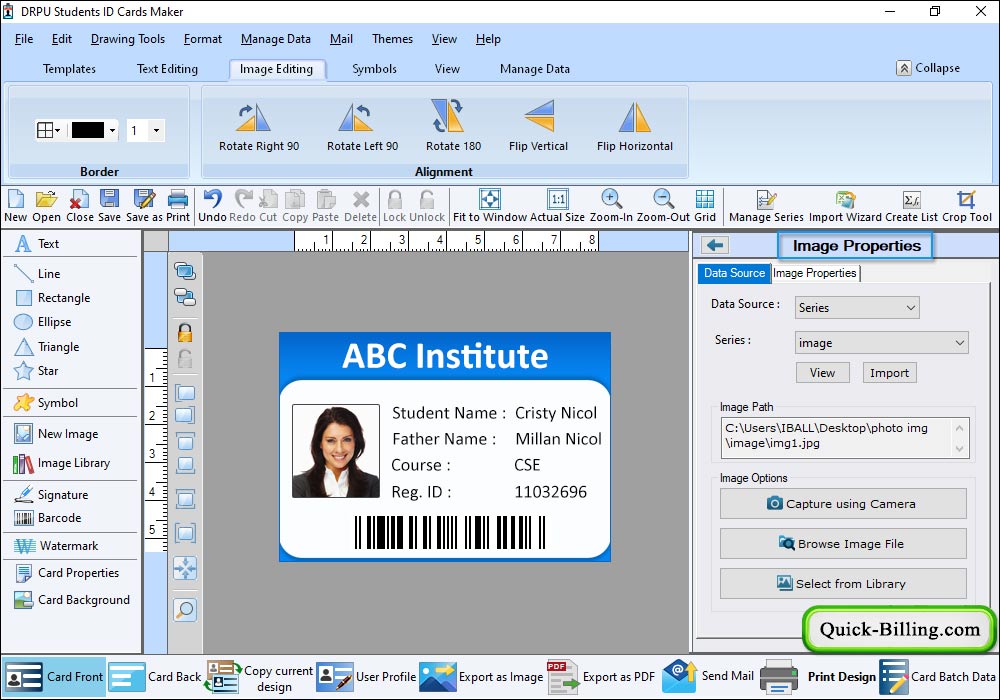The image size is (1000, 700).
Task: Click the magnifier icon beside canvas
Action: pos(185,610)
